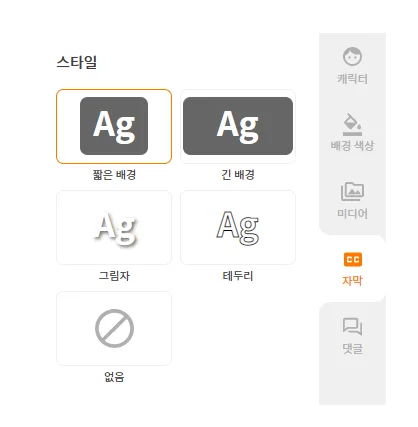Select the 자막 tab label
This screenshot has height=427, width=418.
tap(352, 281)
